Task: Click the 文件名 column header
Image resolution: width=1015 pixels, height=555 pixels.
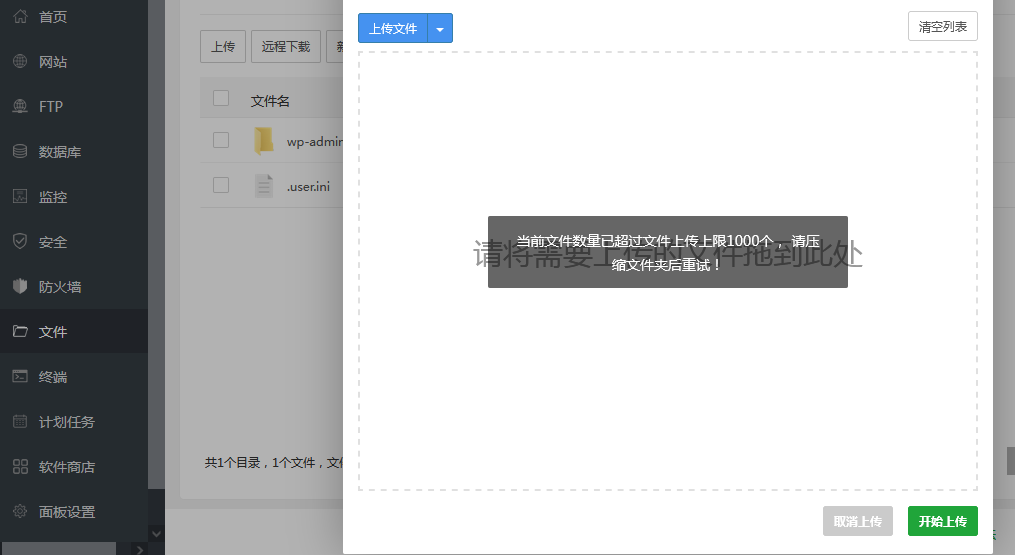Action: pyautogui.click(x=270, y=101)
